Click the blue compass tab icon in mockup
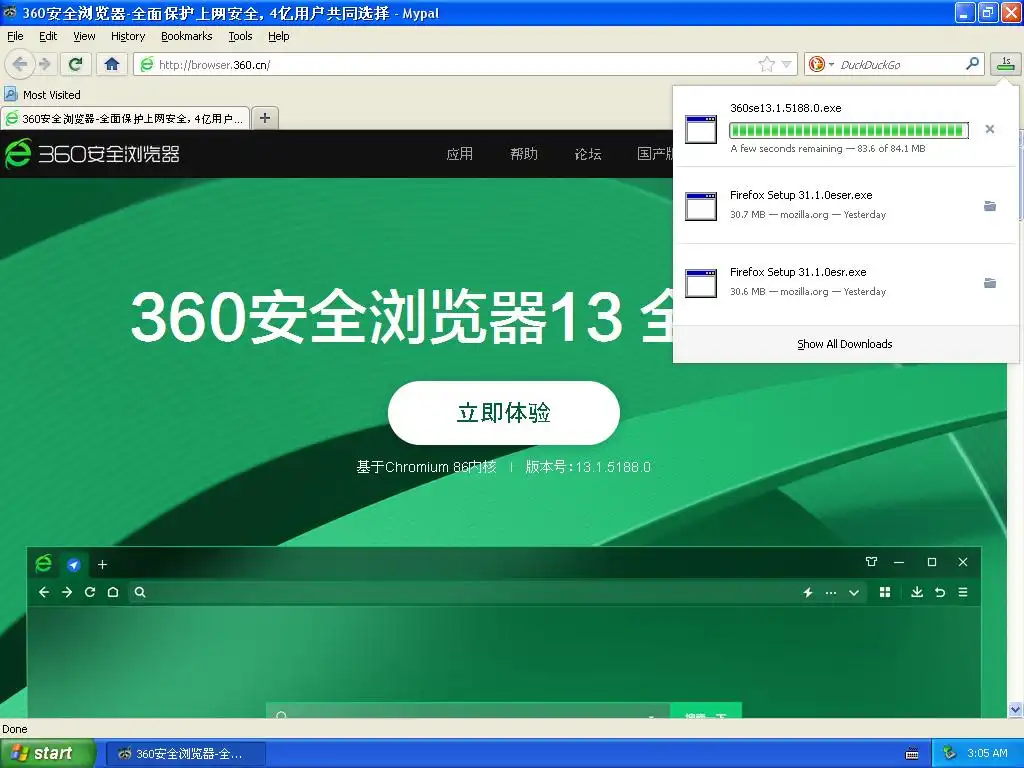The width and height of the screenshot is (1024, 768). pyautogui.click(x=74, y=565)
